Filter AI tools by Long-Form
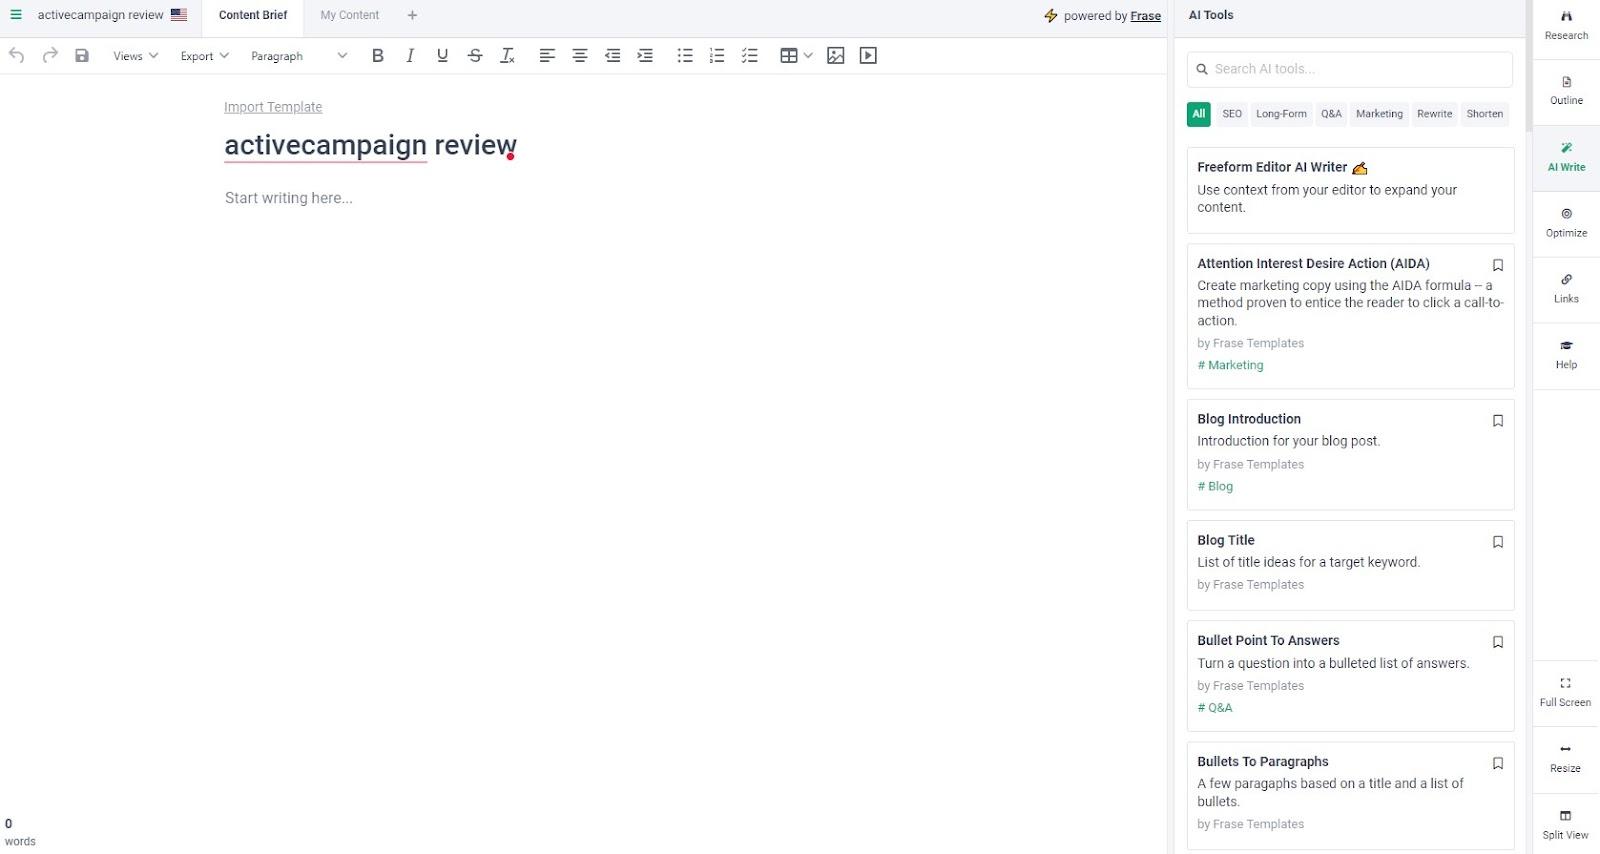This screenshot has width=1600, height=854. click(1281, 114)
